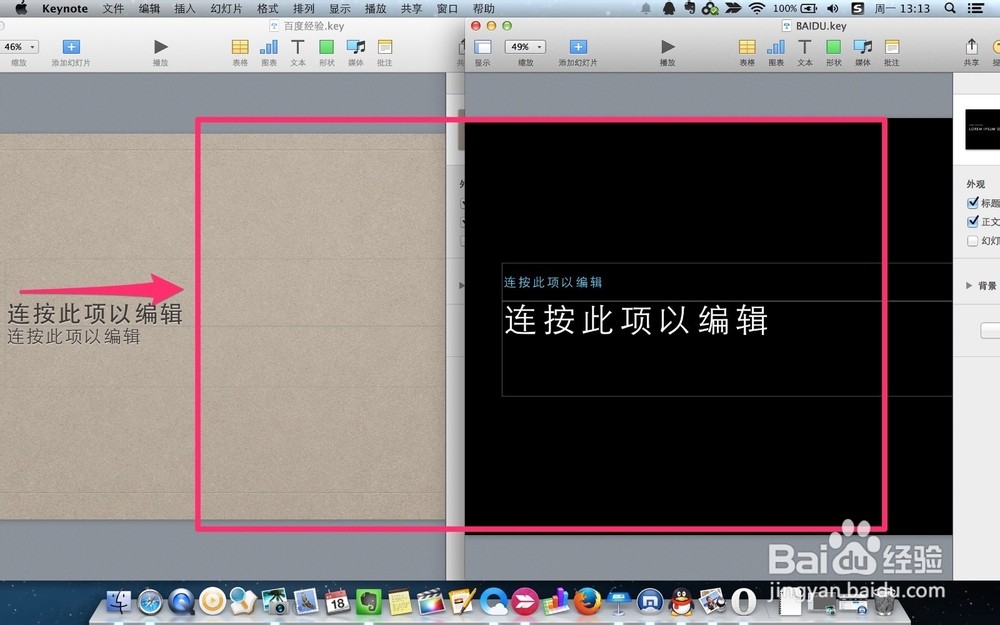Image resolution: width=1000 pixels, height=625 pixels.
Task: Open the 播放 menu in the menu bar
Action: [x=376, y=8]
